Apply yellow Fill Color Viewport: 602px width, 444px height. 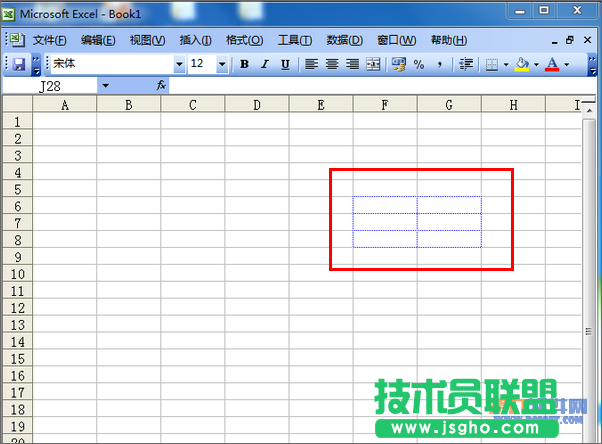click(522, 64)
